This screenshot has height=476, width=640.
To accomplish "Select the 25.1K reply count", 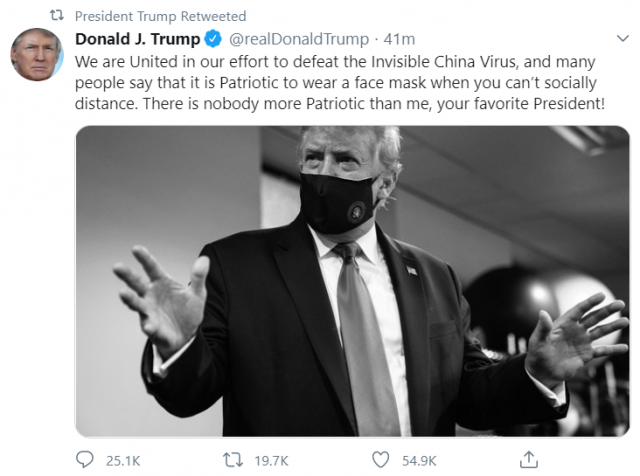I will (123, 461).
